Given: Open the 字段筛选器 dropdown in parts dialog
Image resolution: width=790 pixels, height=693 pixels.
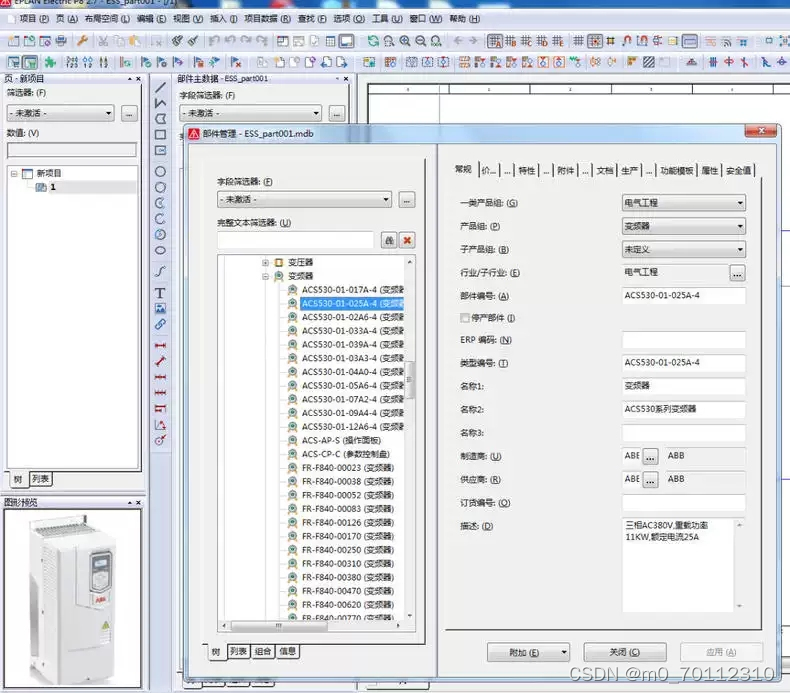Looking at the screenshot, I should [304, 200].
